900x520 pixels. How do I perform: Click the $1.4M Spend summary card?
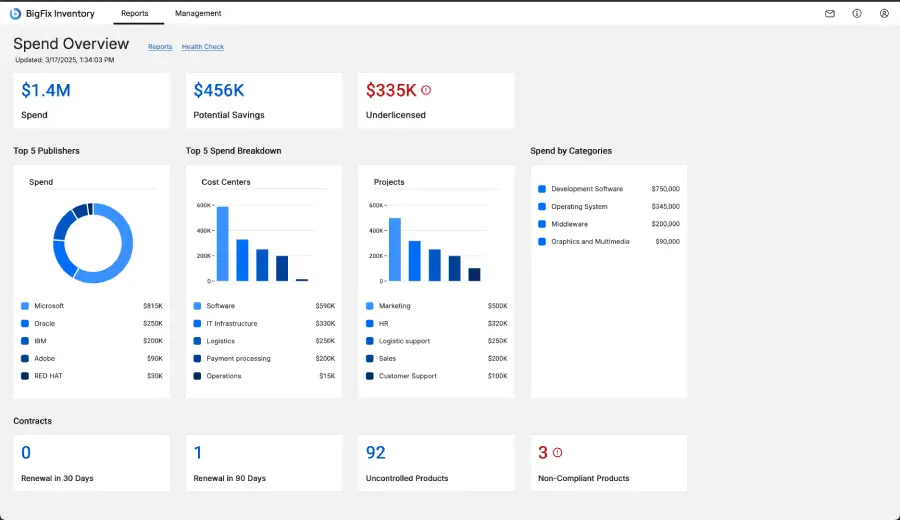[91, 100]
